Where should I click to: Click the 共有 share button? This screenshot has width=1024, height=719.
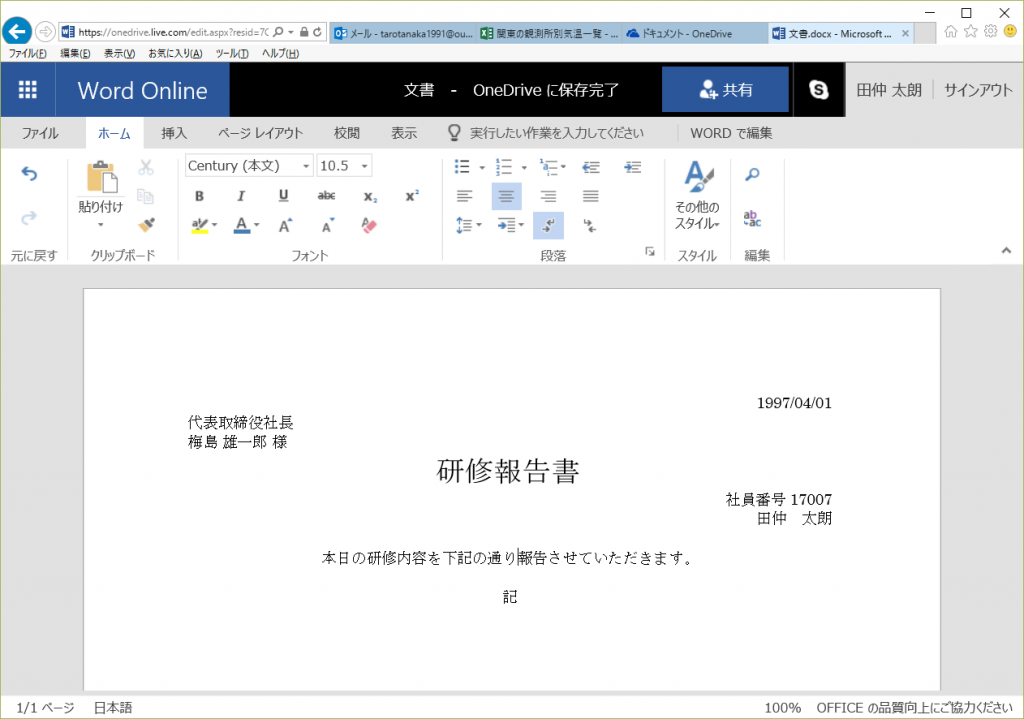pyautogui.click(x=726, y=89)
